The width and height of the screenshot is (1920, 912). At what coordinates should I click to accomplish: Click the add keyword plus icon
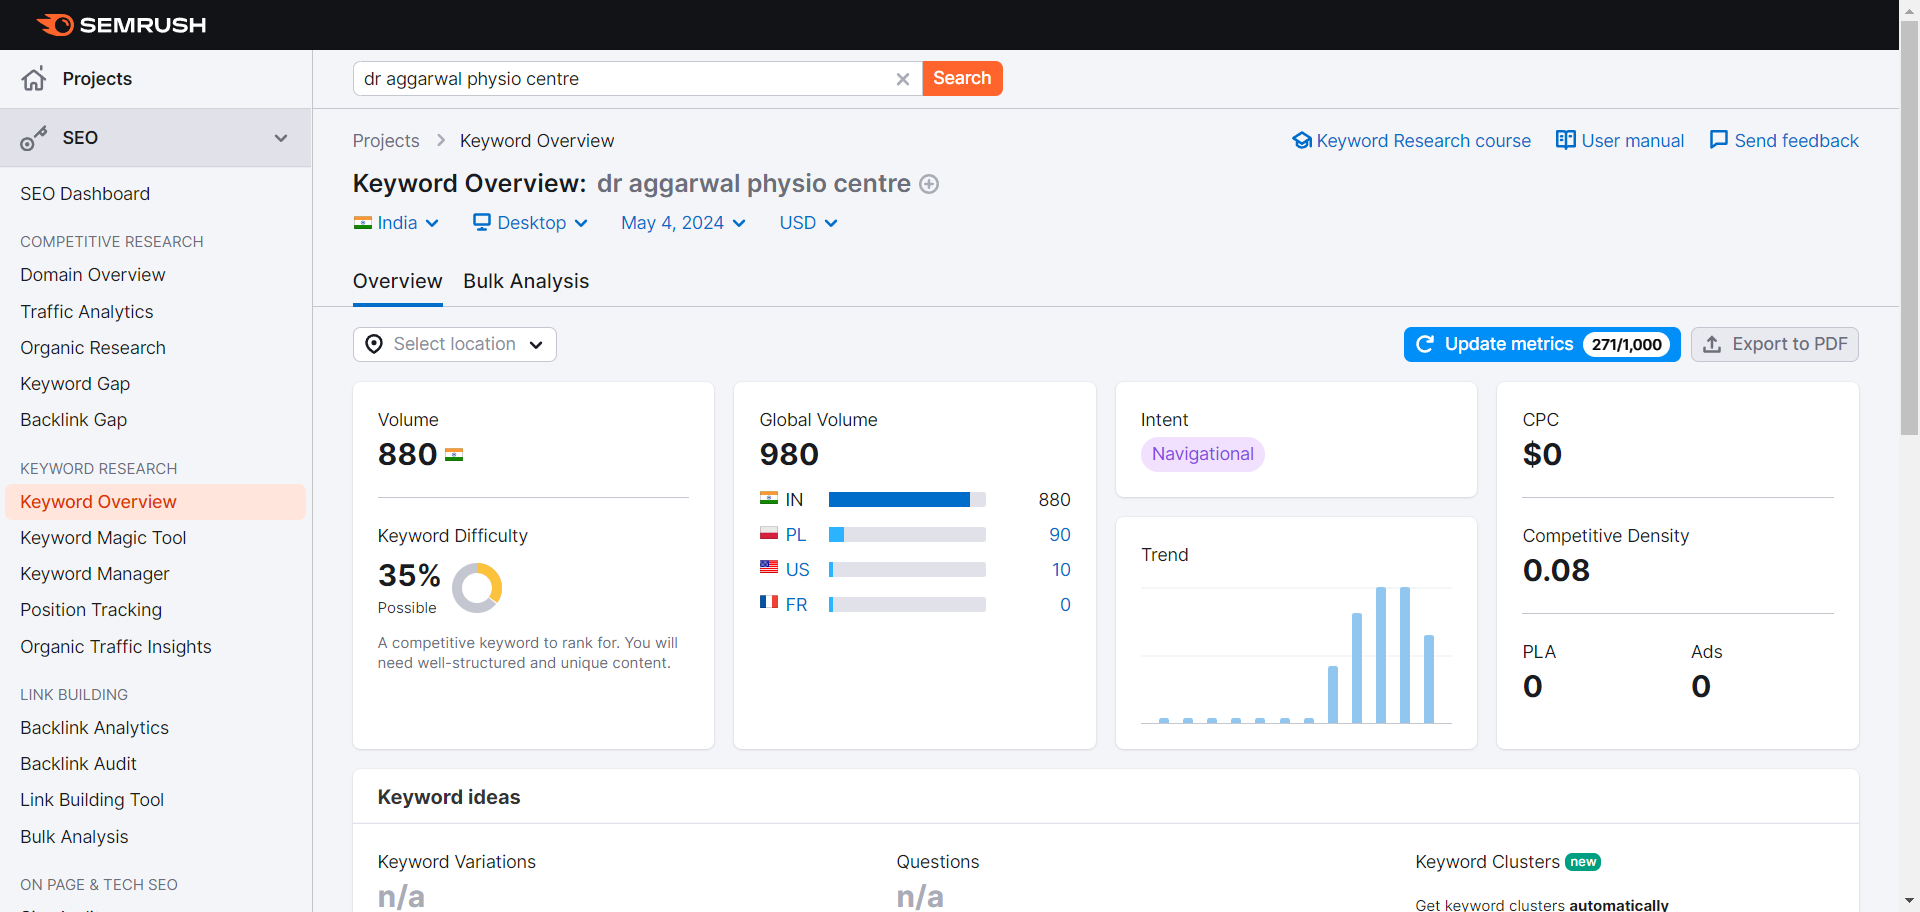(x=929, y=184)
